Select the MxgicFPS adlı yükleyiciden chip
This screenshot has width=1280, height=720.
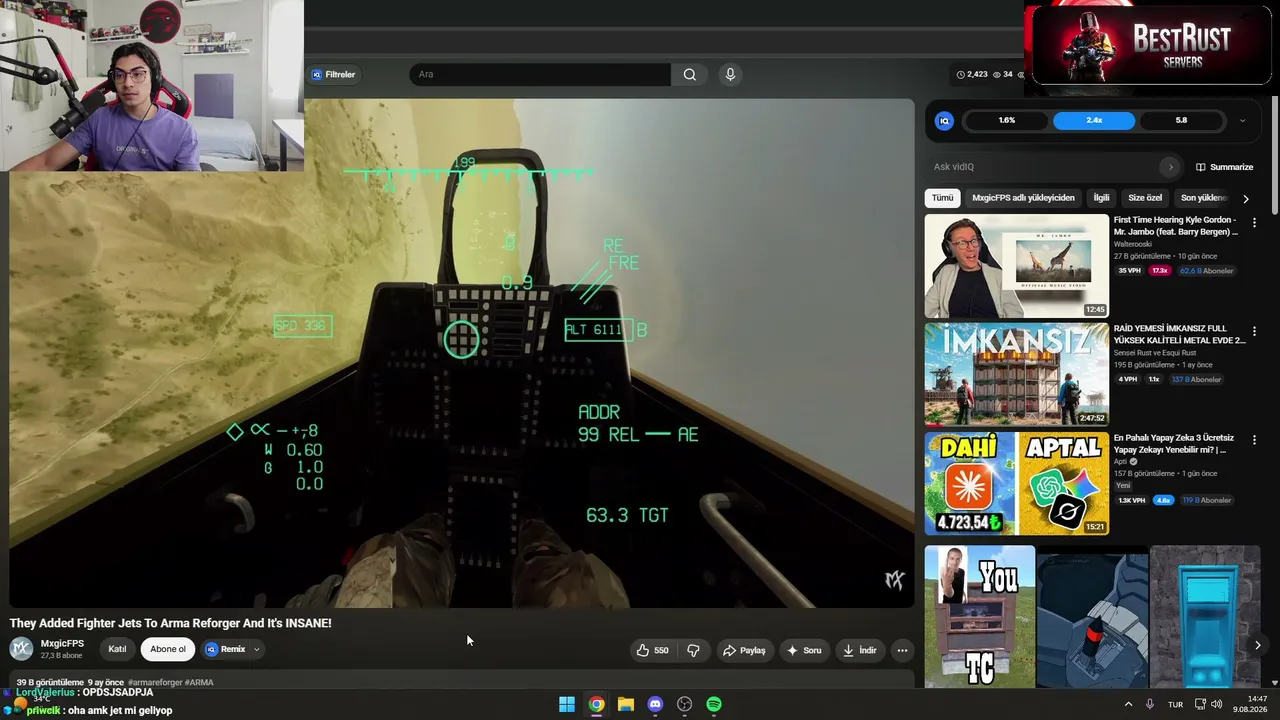coord(1023,198)
